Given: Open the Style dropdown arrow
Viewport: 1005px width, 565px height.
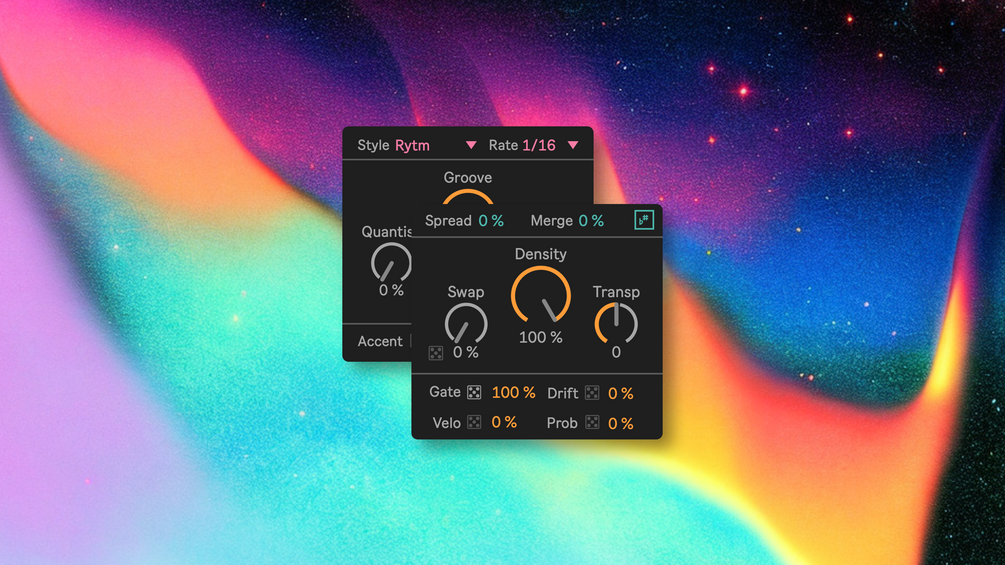Looking at the screenshot, I should pos(471,145).
